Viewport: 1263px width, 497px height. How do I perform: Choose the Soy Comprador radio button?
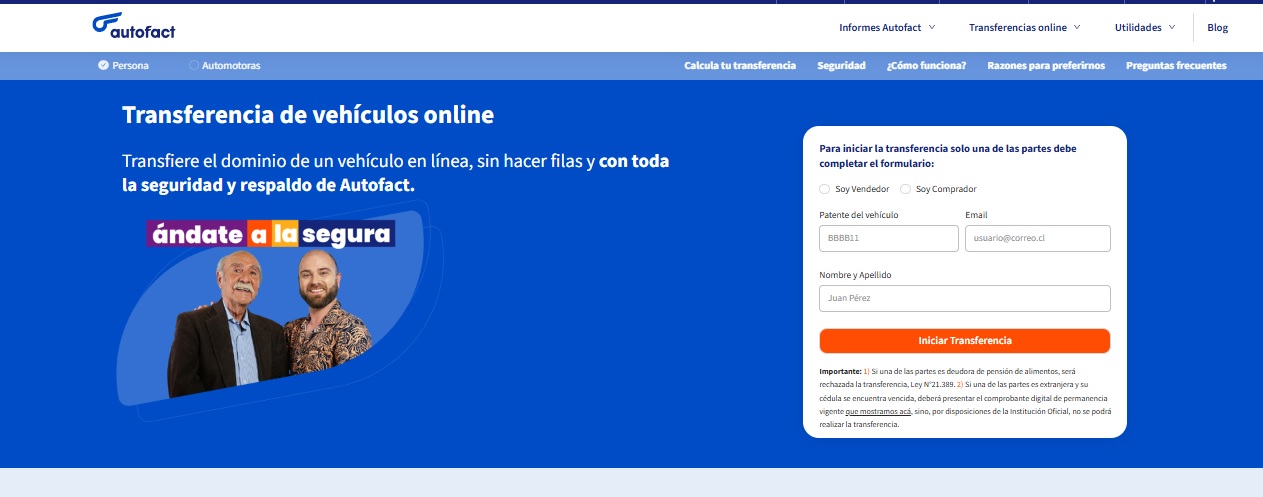pos(906,189)
